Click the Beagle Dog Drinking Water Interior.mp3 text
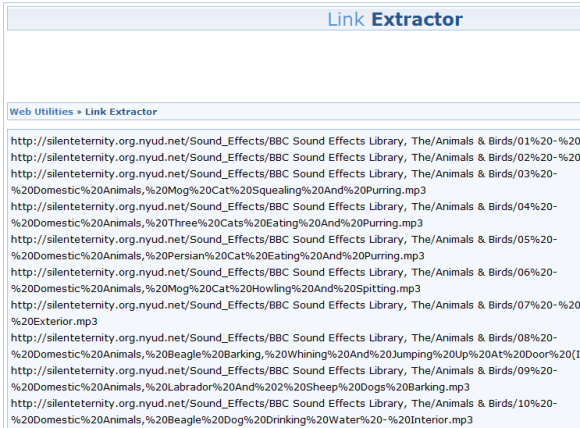Image resolution: width=580 pixels, height=428 pixels. [242, 420]
